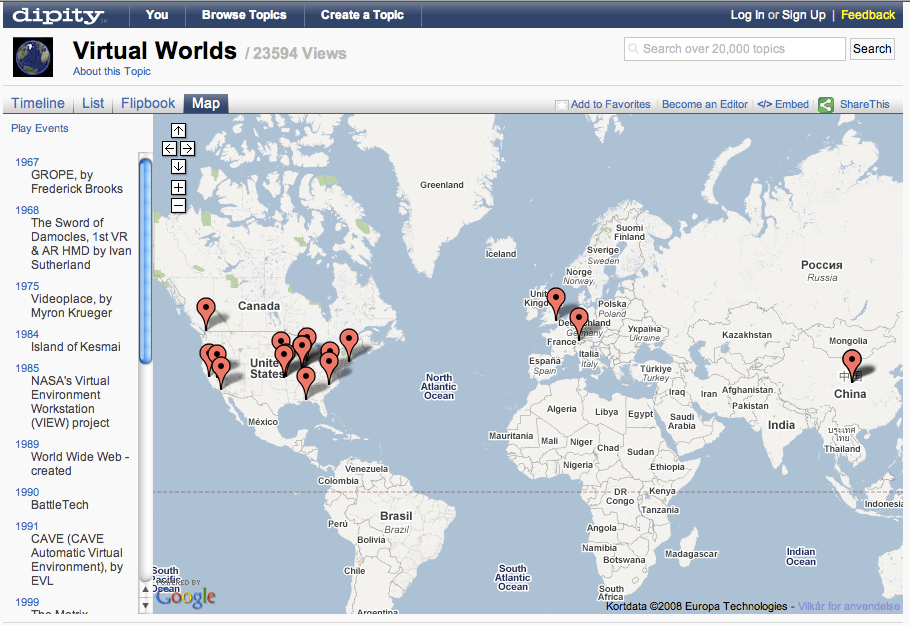Click the Virtual Worlds globe thumbnail
Screen dimensions: 910x625
pos(32,56)
